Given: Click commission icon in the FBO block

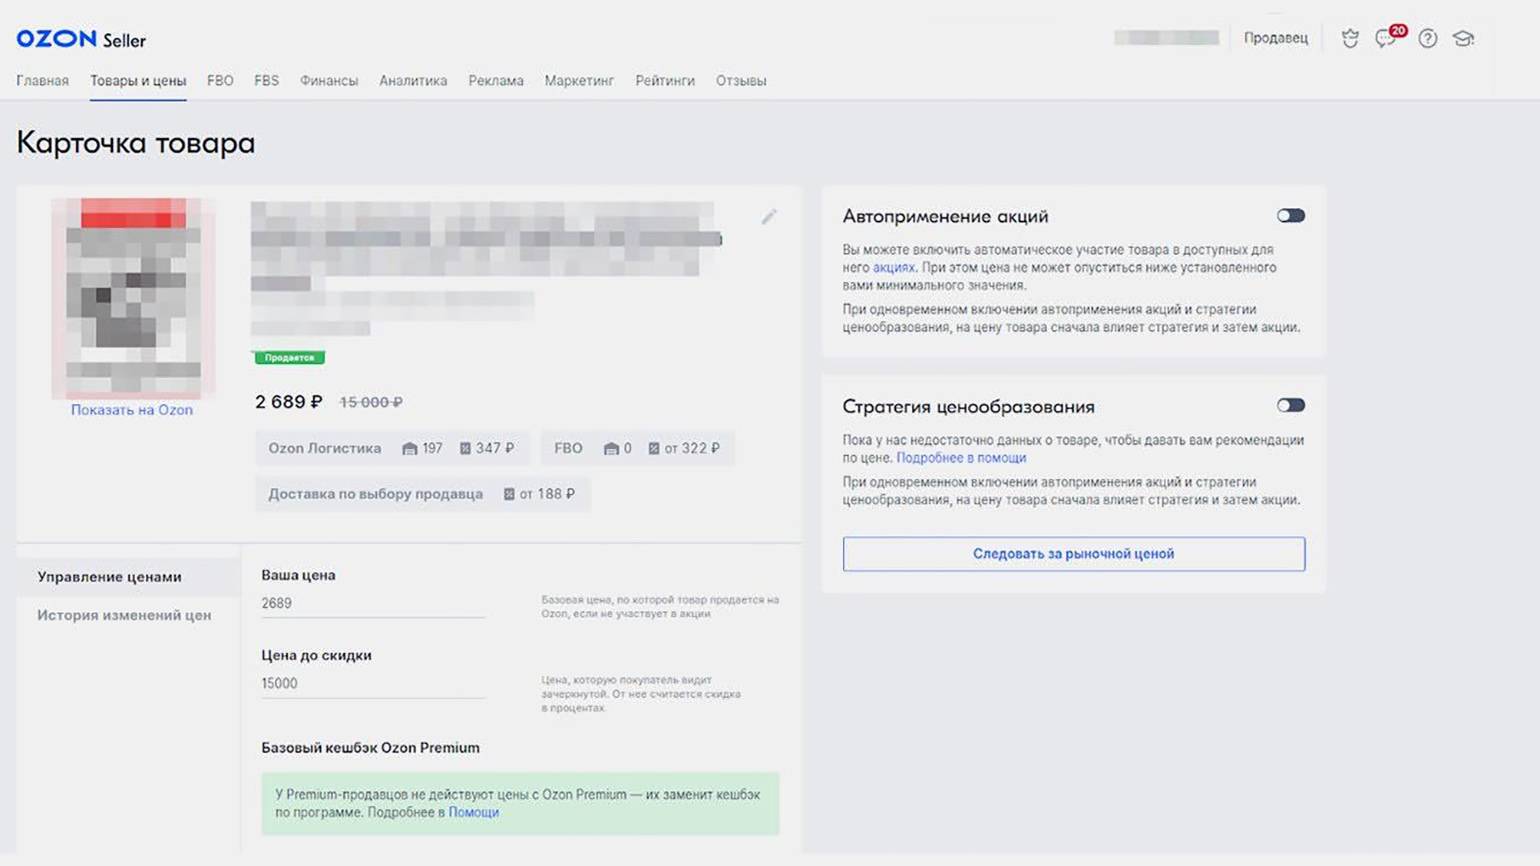Looking at the screenshot, I should (654, 449).
